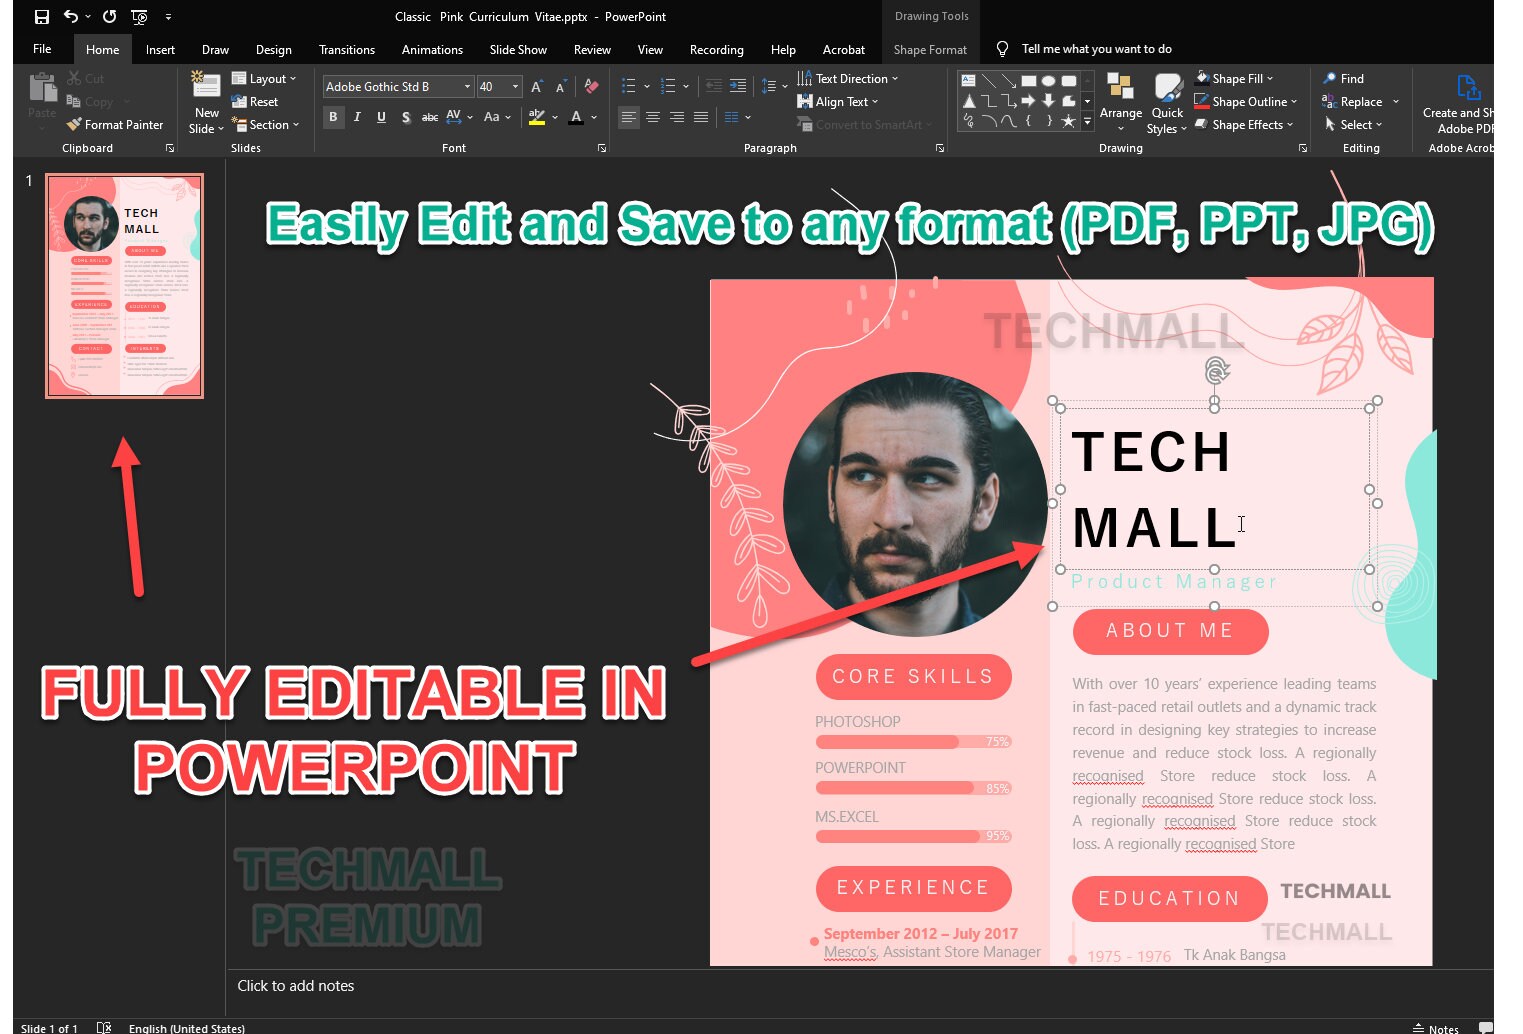The height and width of the screenshot is (1034, 1523).
Task: Click the Increase Font Size icon
Action: point(536,86)
